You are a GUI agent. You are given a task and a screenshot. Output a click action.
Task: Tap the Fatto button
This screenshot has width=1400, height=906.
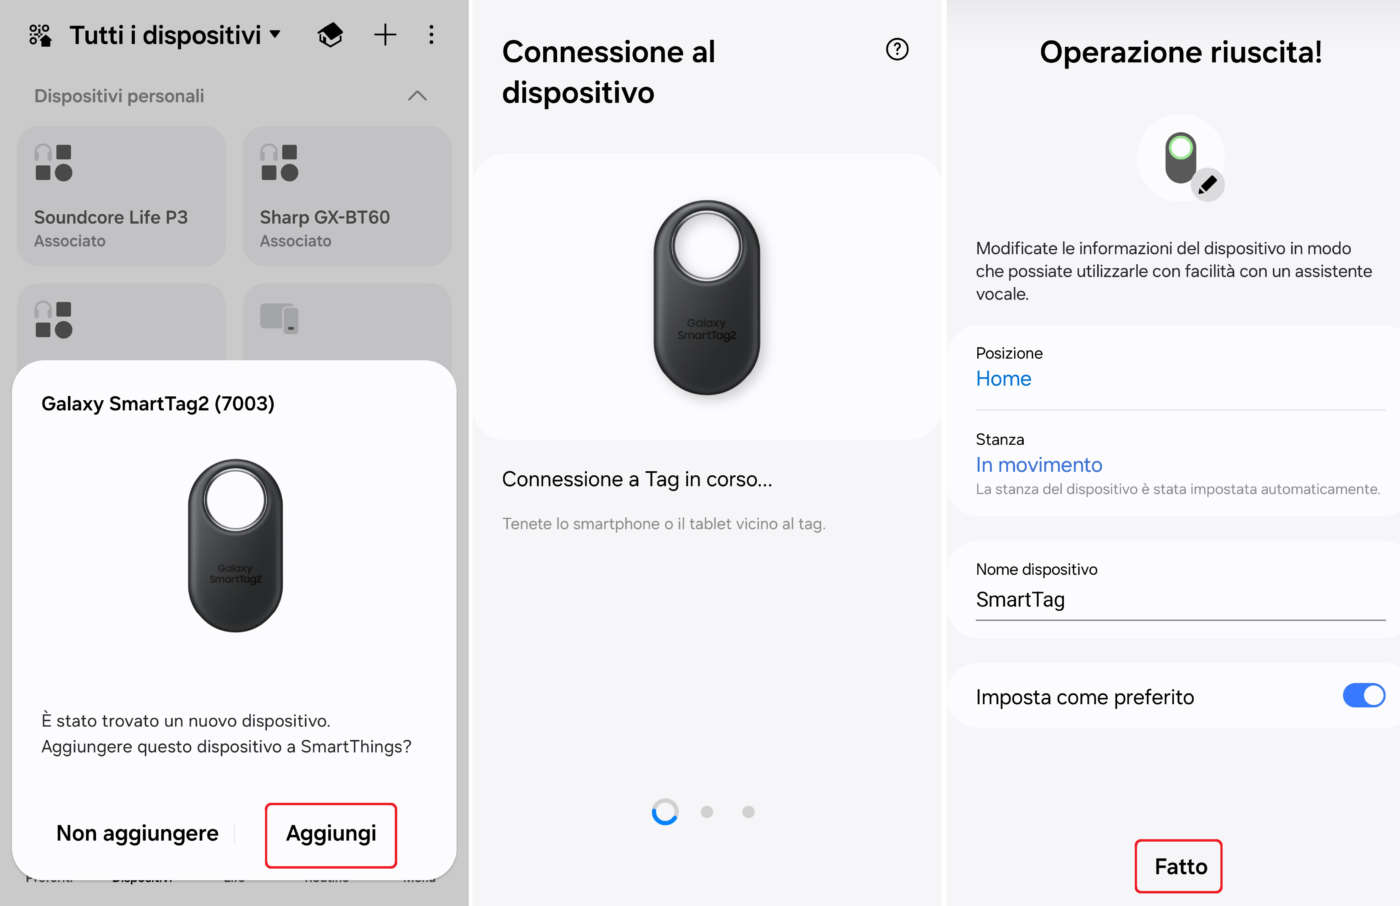[x=1179, y=866]
